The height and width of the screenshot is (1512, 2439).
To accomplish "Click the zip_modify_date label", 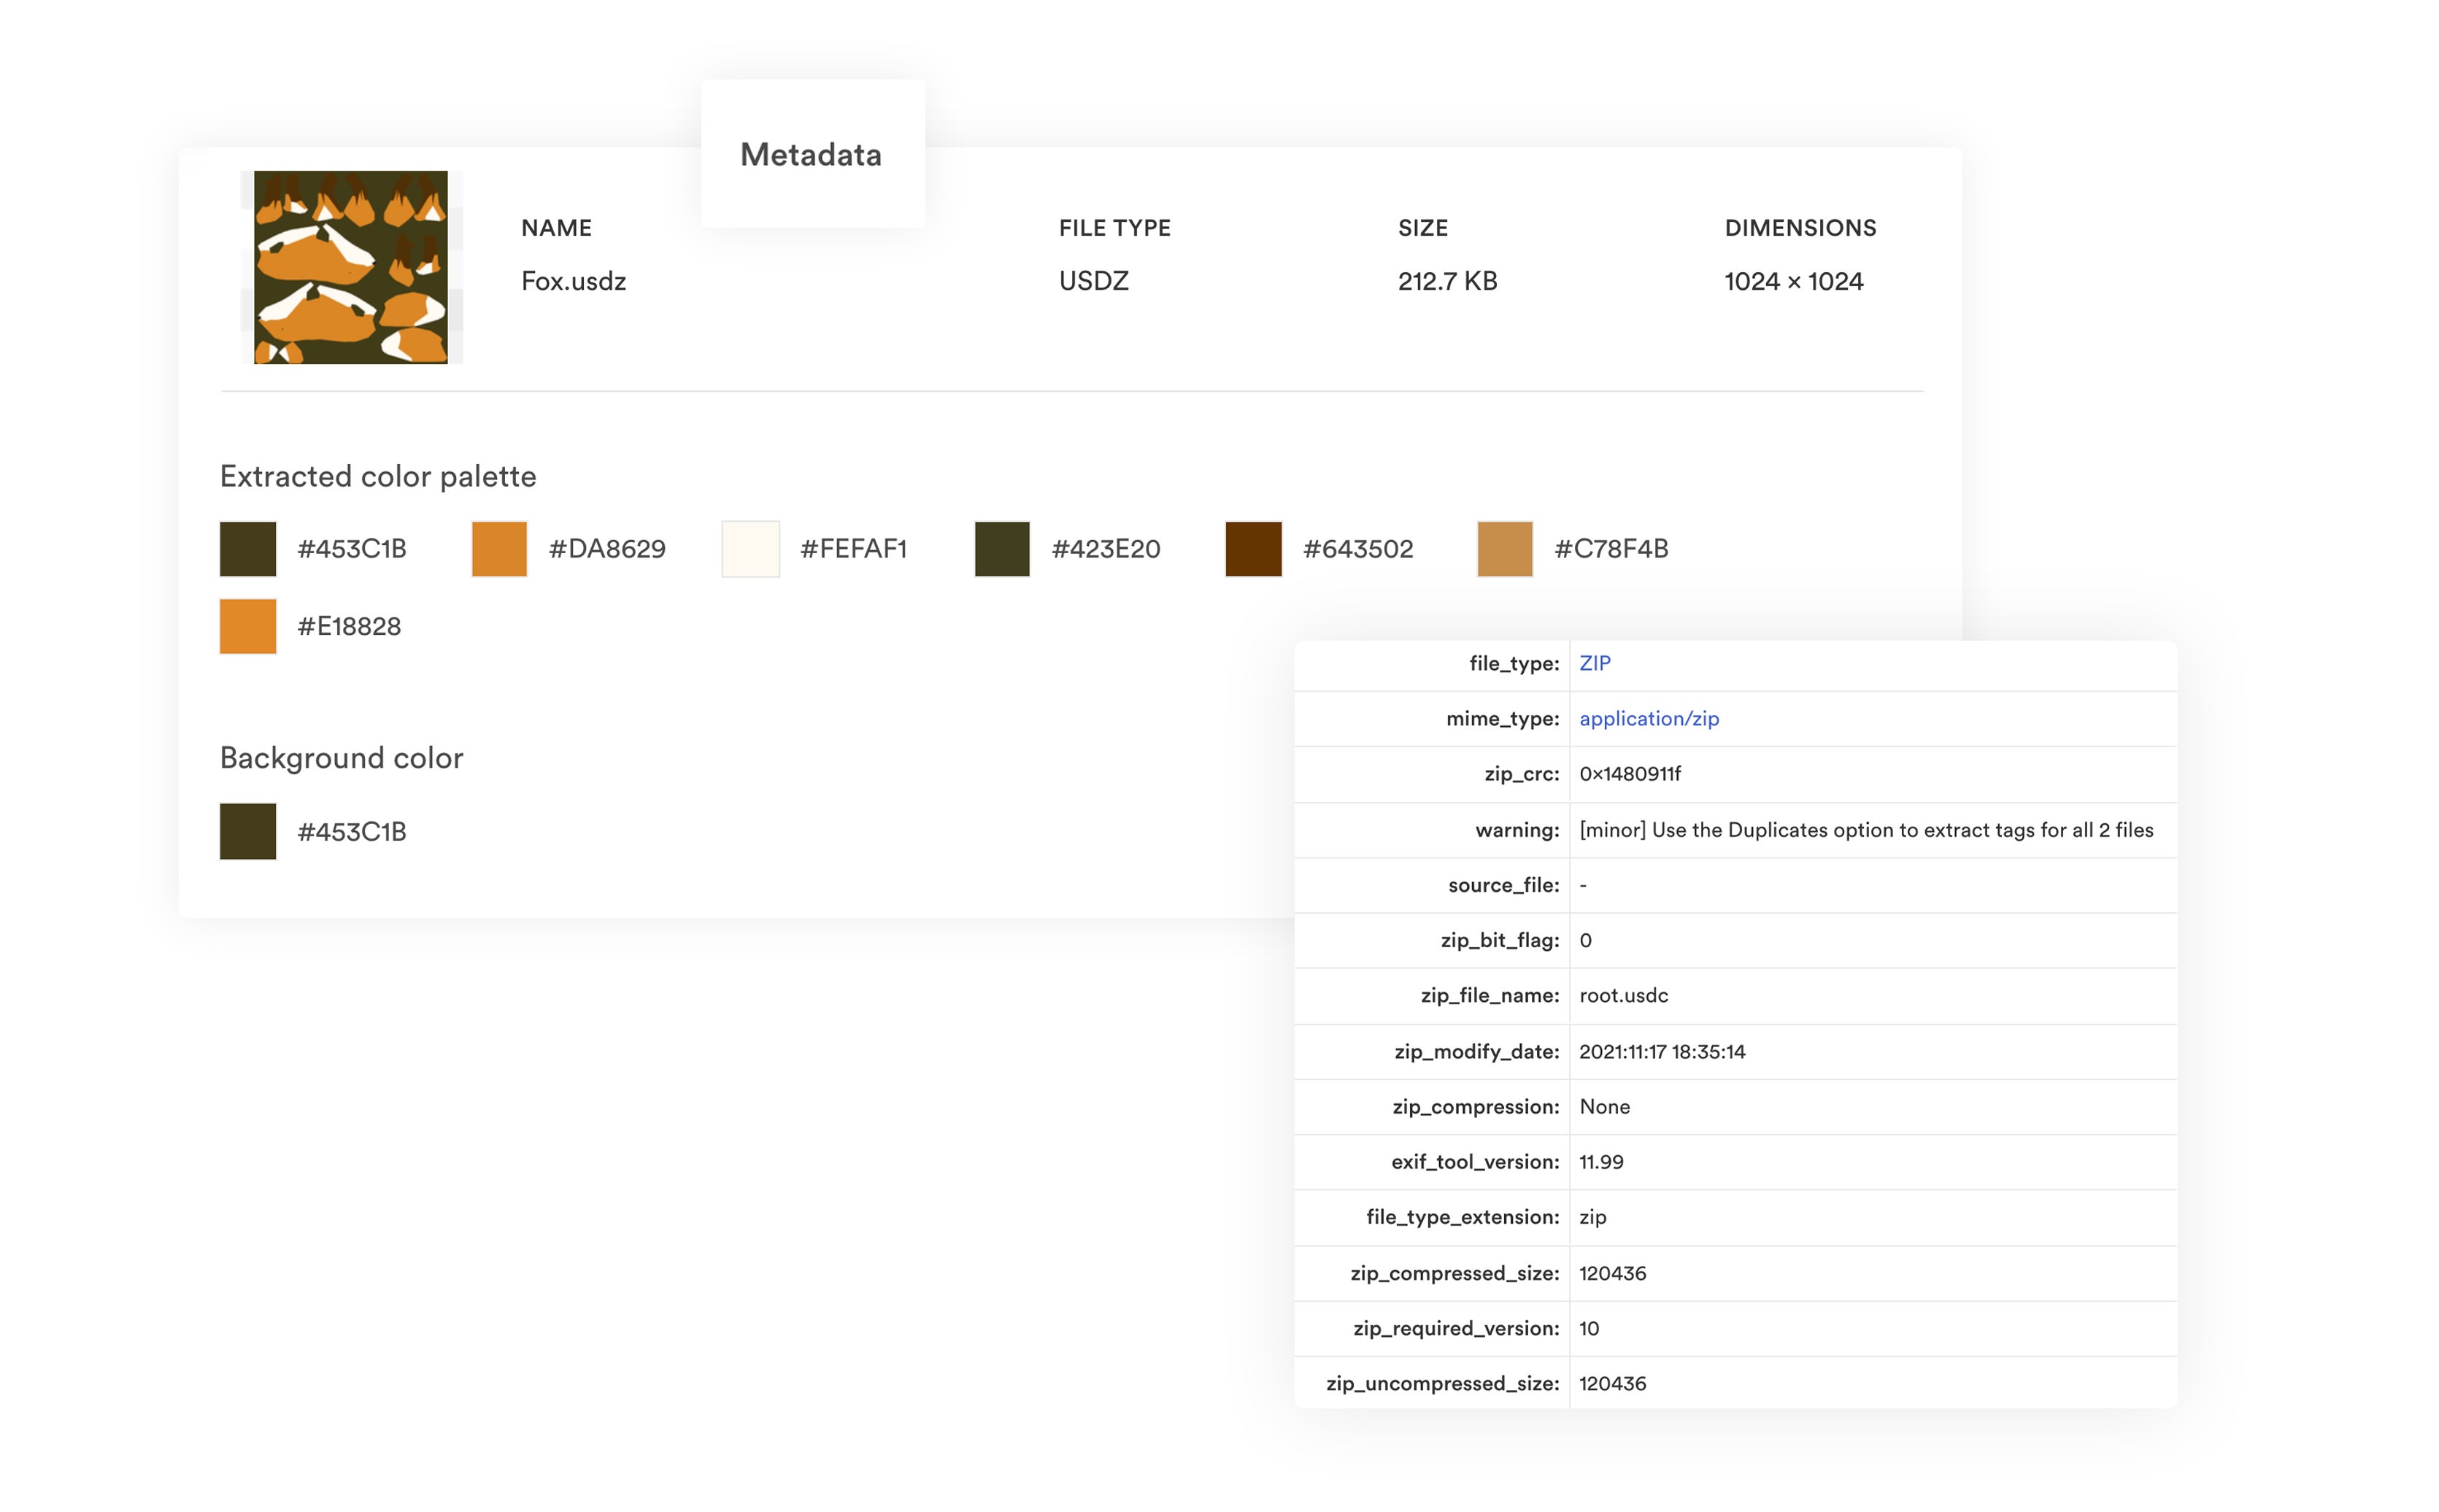I will click(x=1476, y=1052).
